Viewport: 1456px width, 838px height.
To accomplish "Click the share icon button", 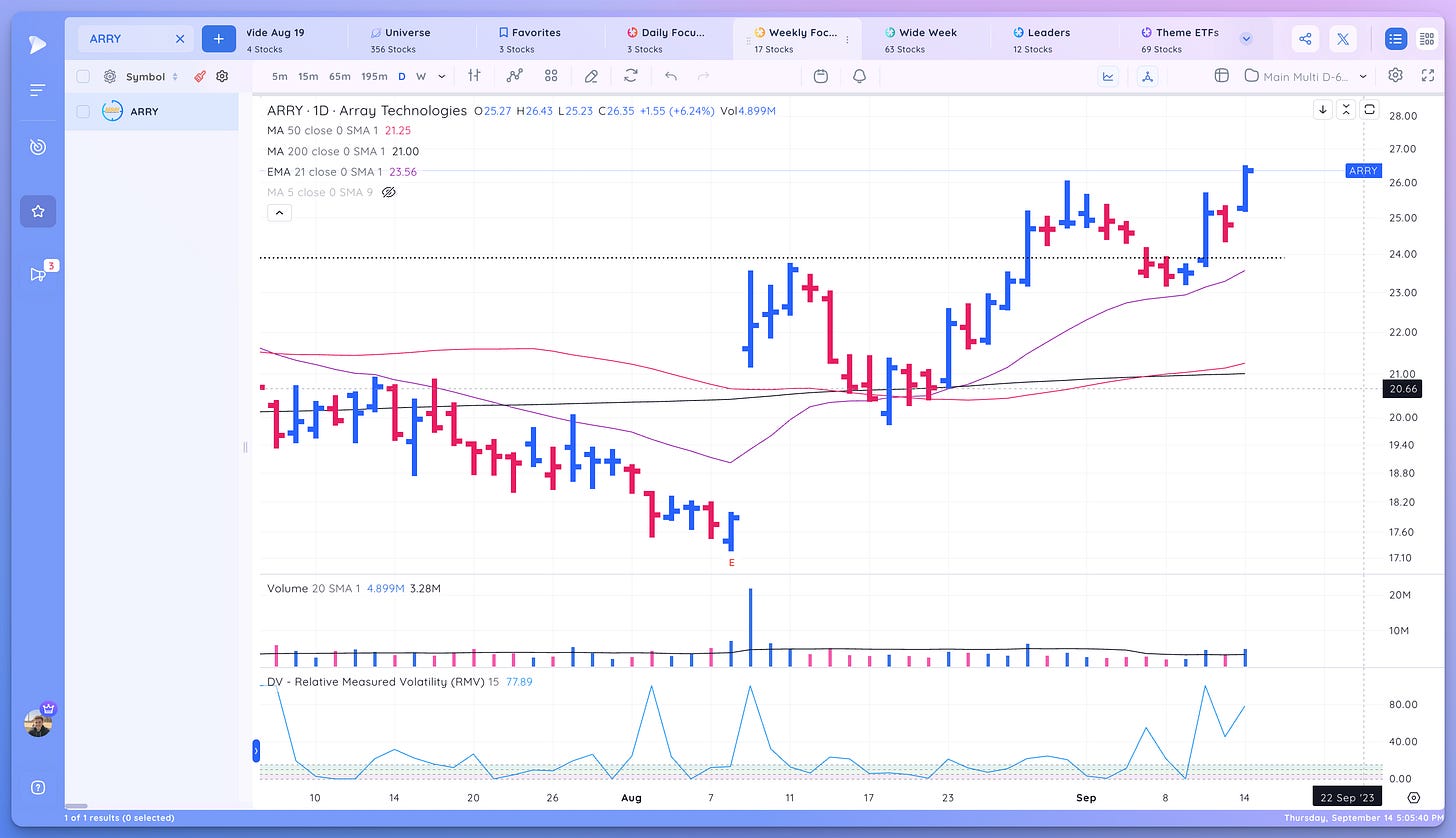I will [1305, 39].
